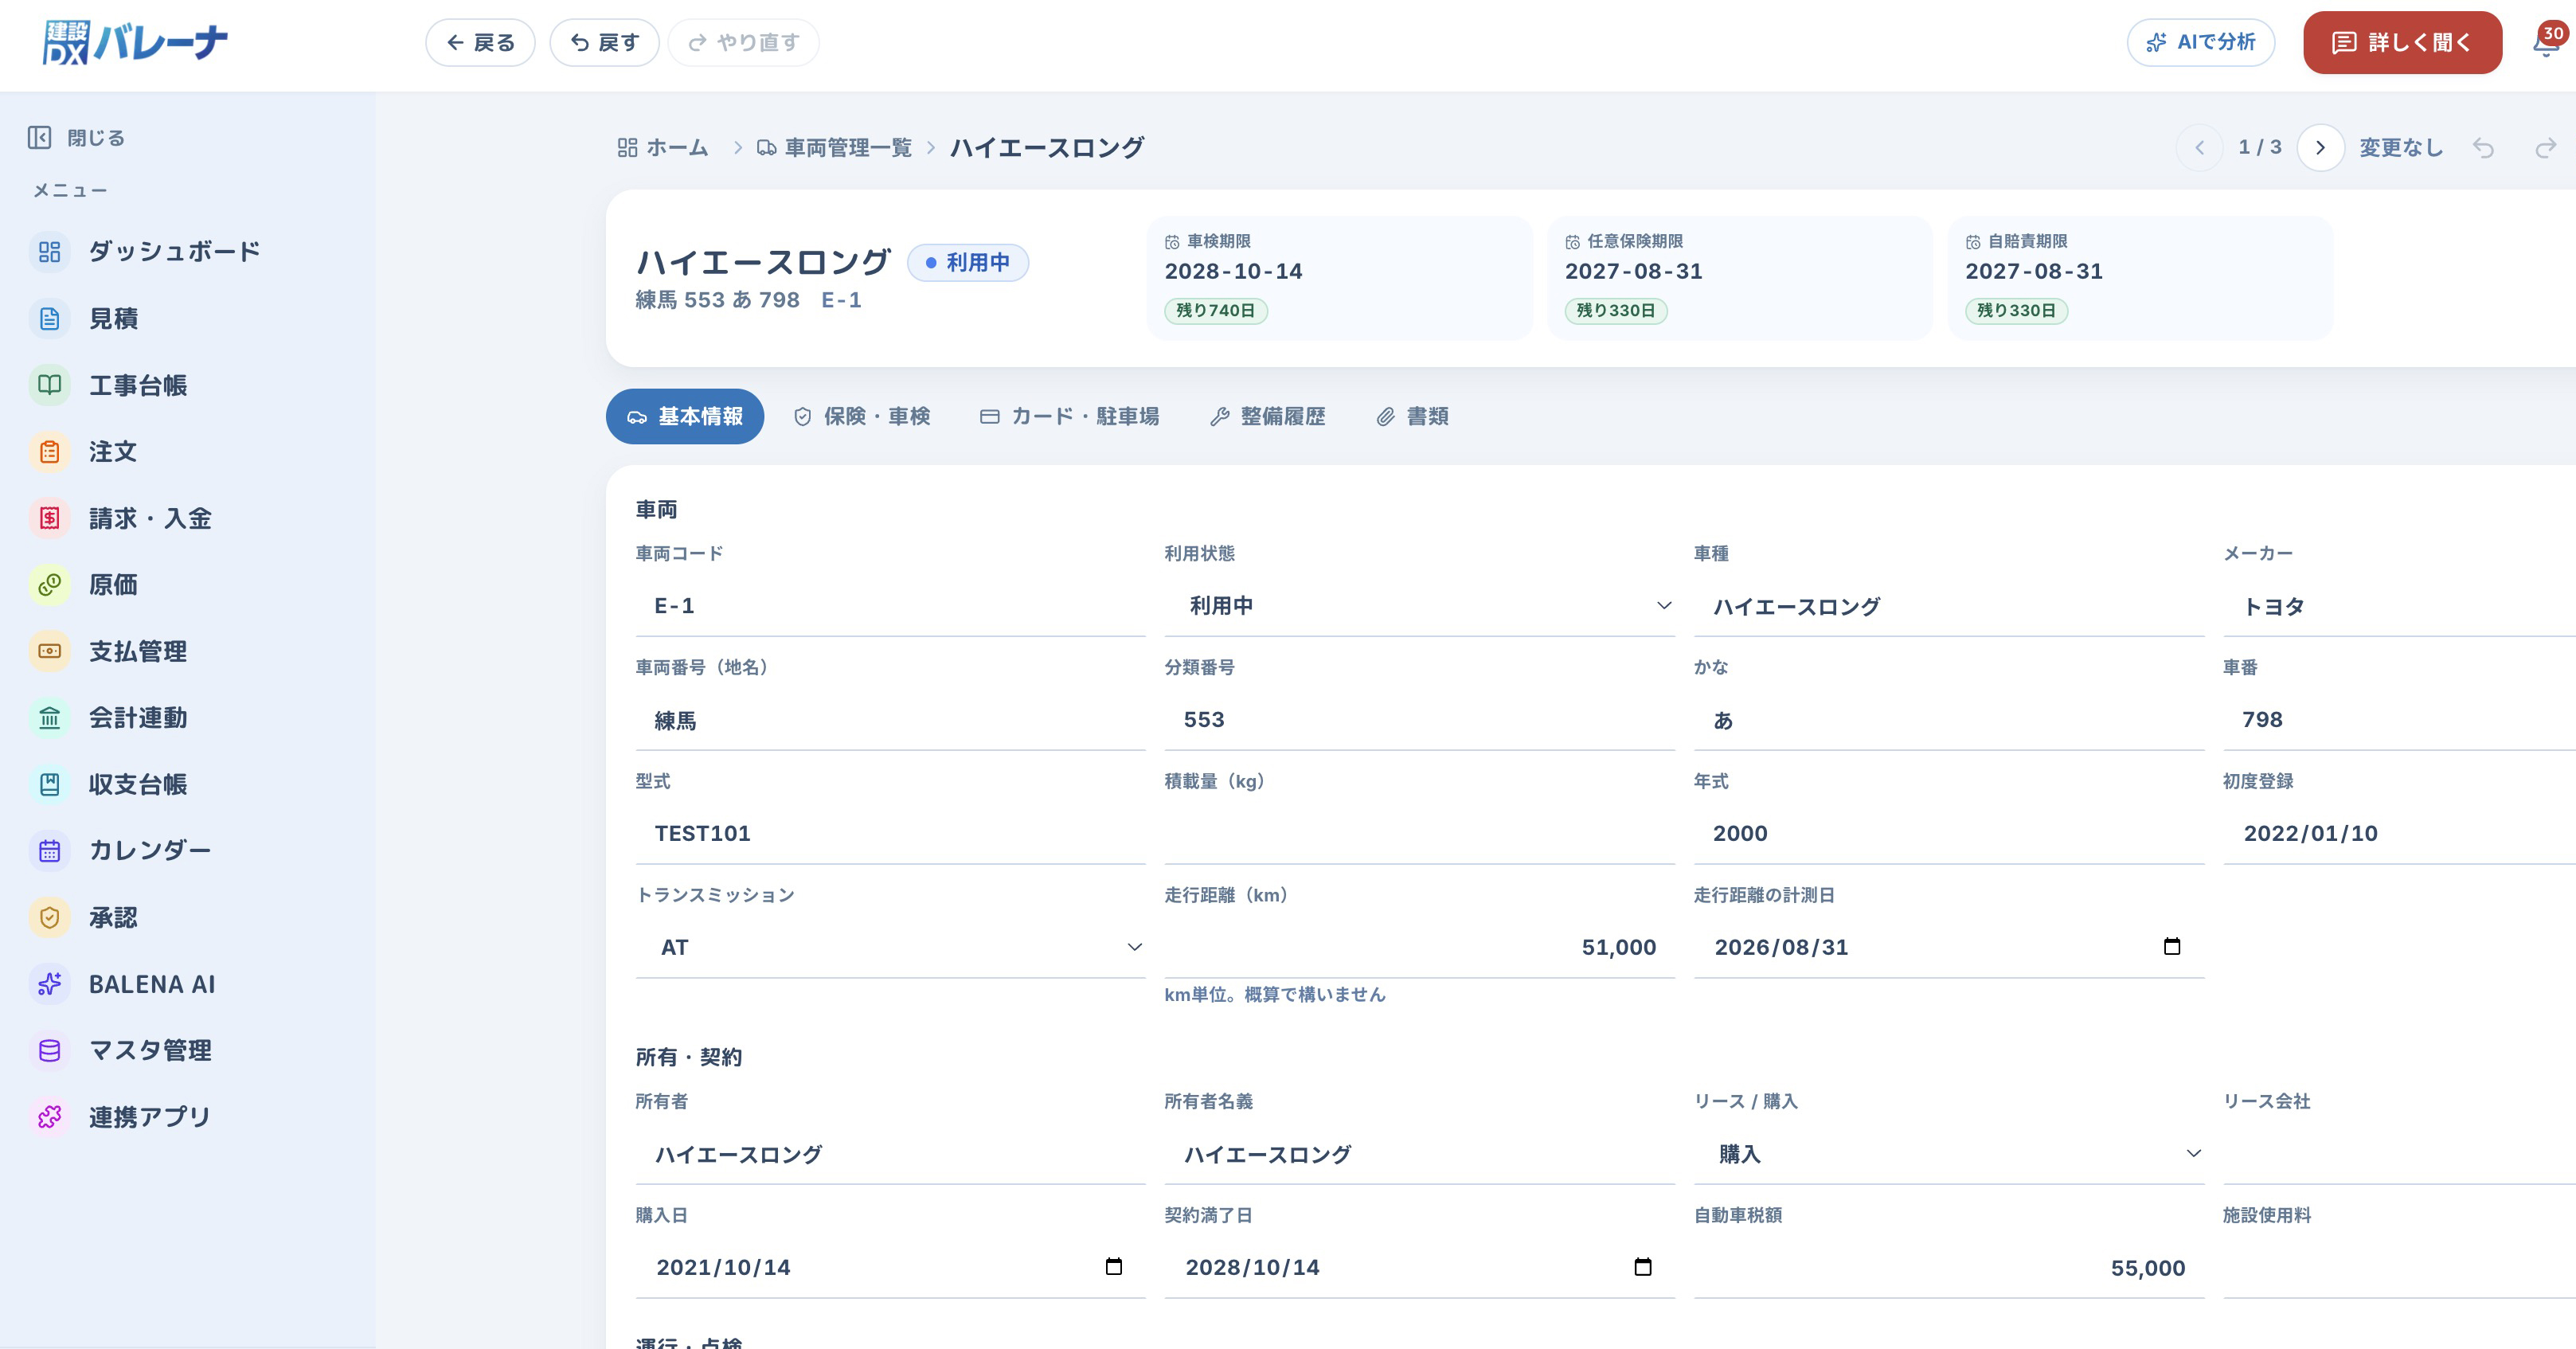Click the 請求・入金 icon
2576x1349 pixels.
pyautogui.click(x=49, y=518)
